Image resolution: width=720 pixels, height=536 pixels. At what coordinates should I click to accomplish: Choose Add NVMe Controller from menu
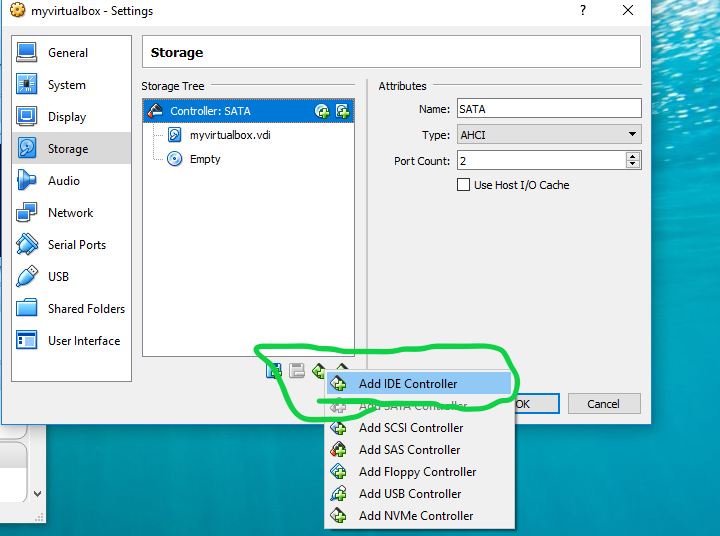click(416, 516)
